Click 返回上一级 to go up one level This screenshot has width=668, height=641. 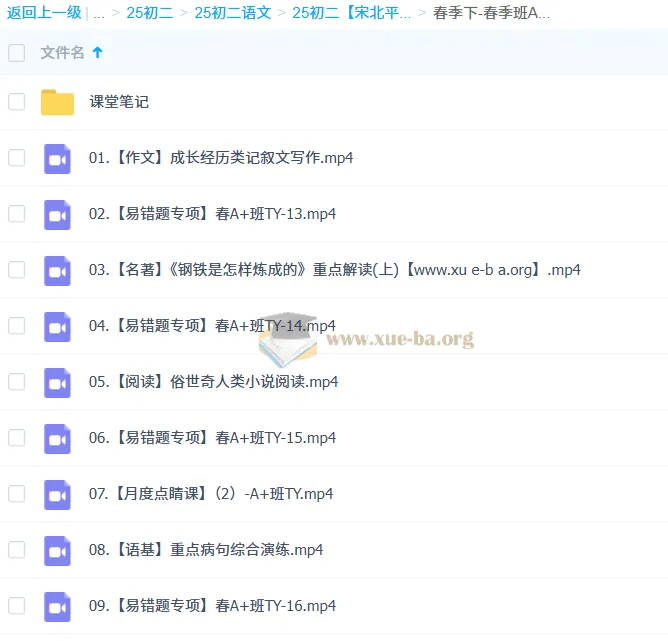pyautogui.click(x=44, y=13)
